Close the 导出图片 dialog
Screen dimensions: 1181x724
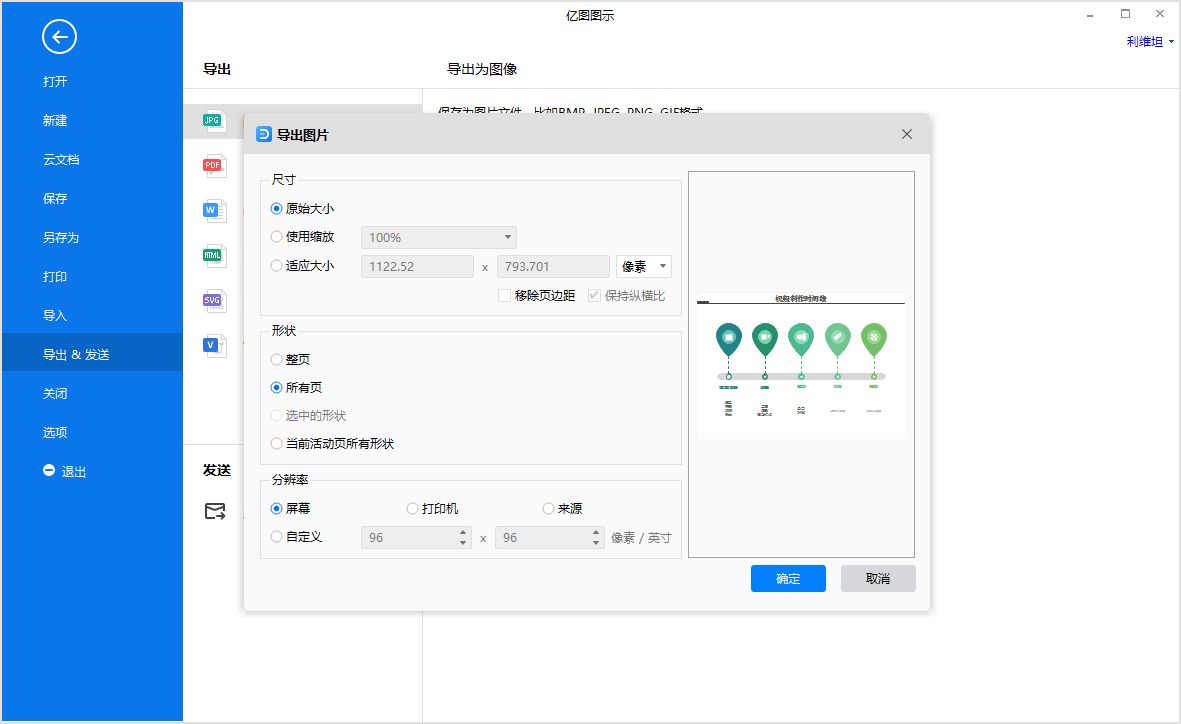click(907, 134)
